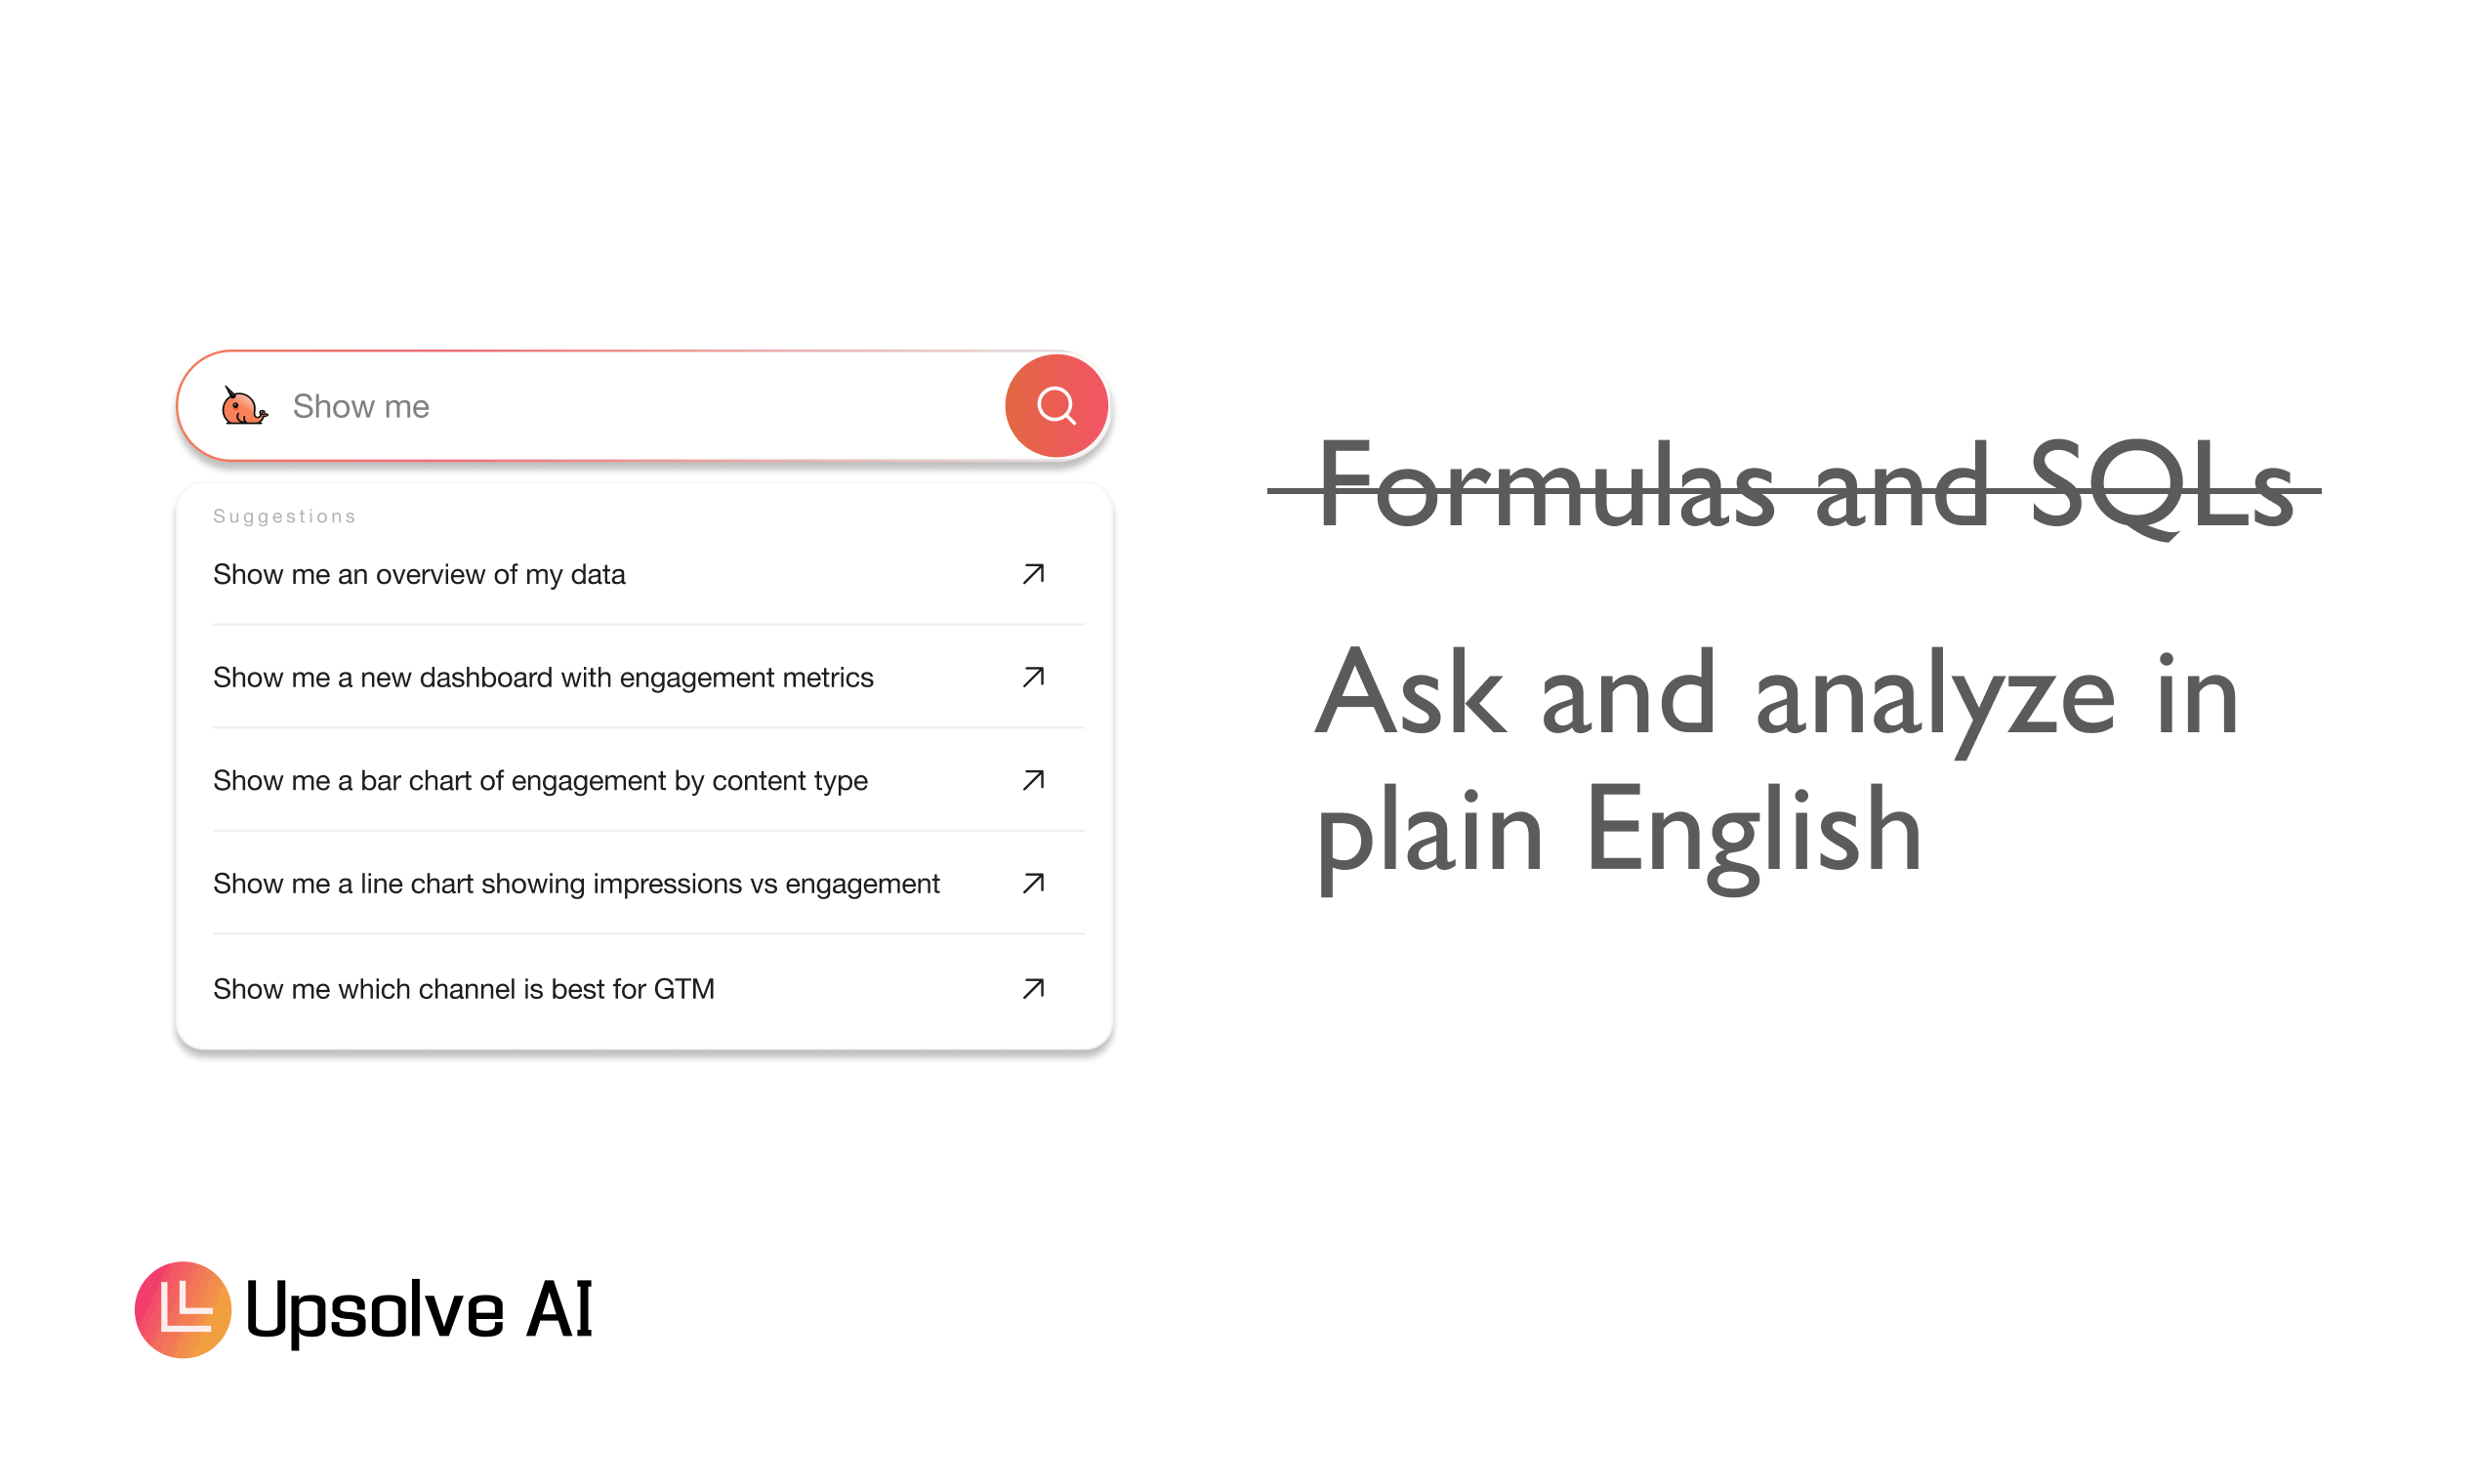Click the gradient search button on the right
The image size is (2480, 1484).
(x=1056, y=405)
